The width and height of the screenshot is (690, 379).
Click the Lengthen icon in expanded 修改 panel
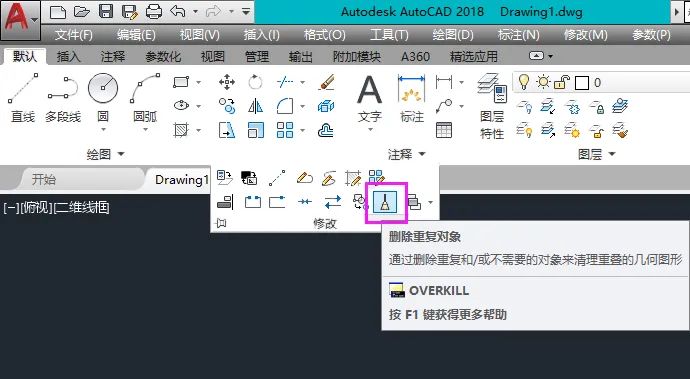click(277, 178)
